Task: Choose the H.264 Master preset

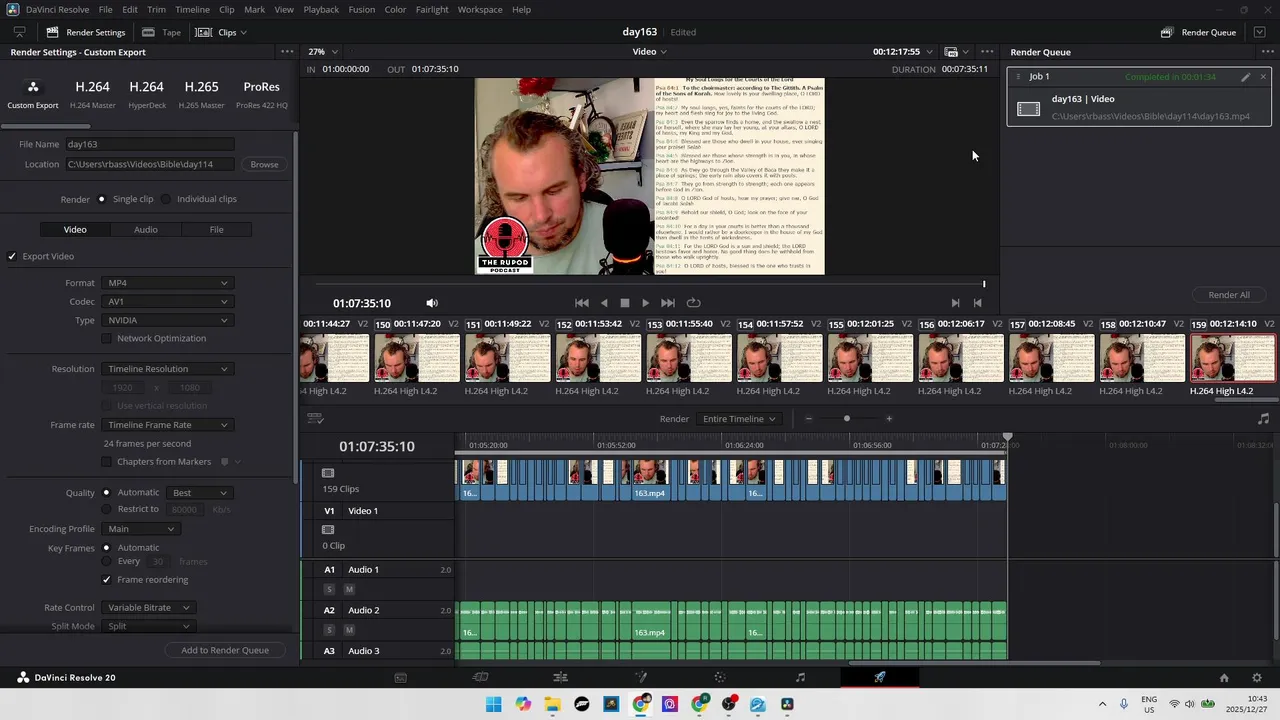Action: 93,95
